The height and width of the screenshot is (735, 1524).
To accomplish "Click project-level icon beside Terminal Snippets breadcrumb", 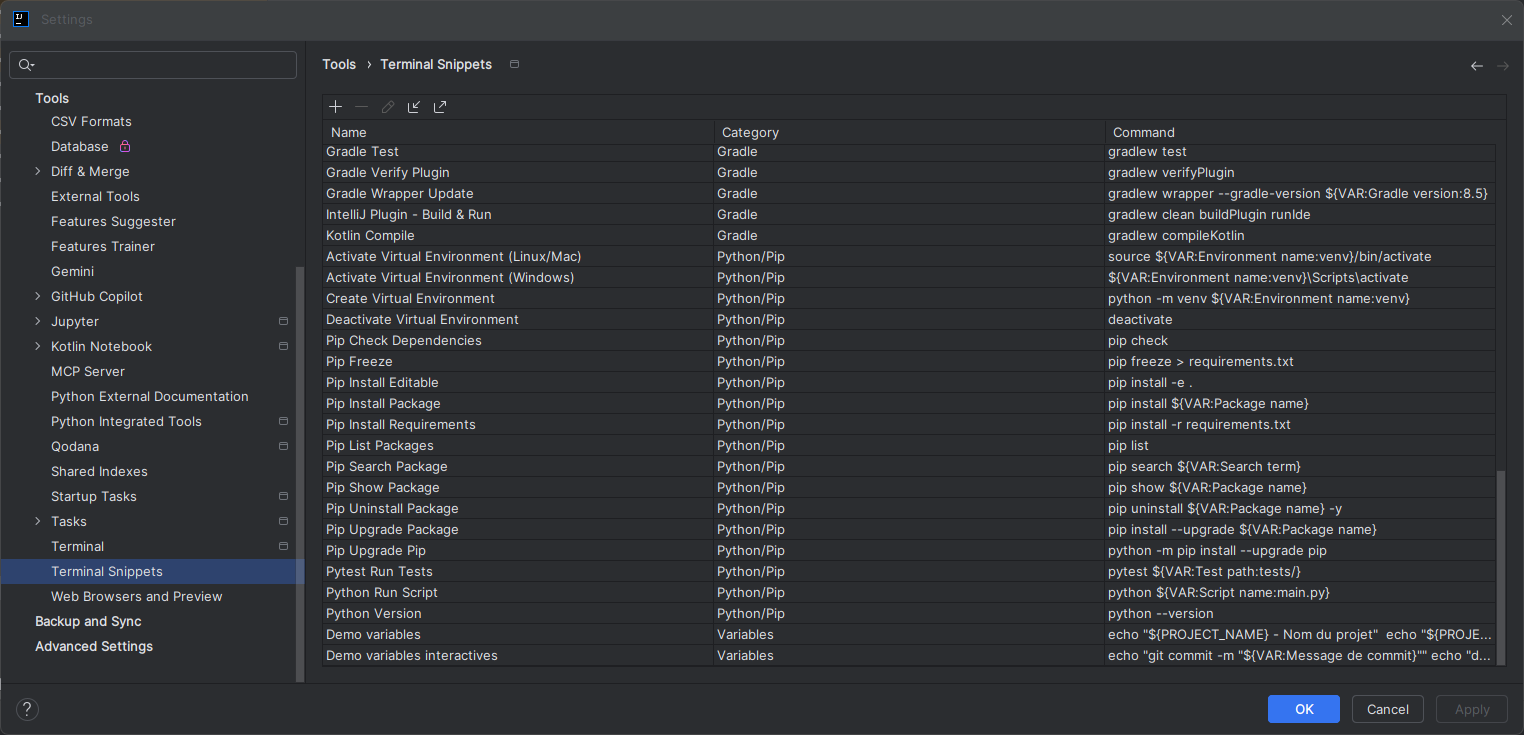I will pyautogui.click(x=515, y=64).
